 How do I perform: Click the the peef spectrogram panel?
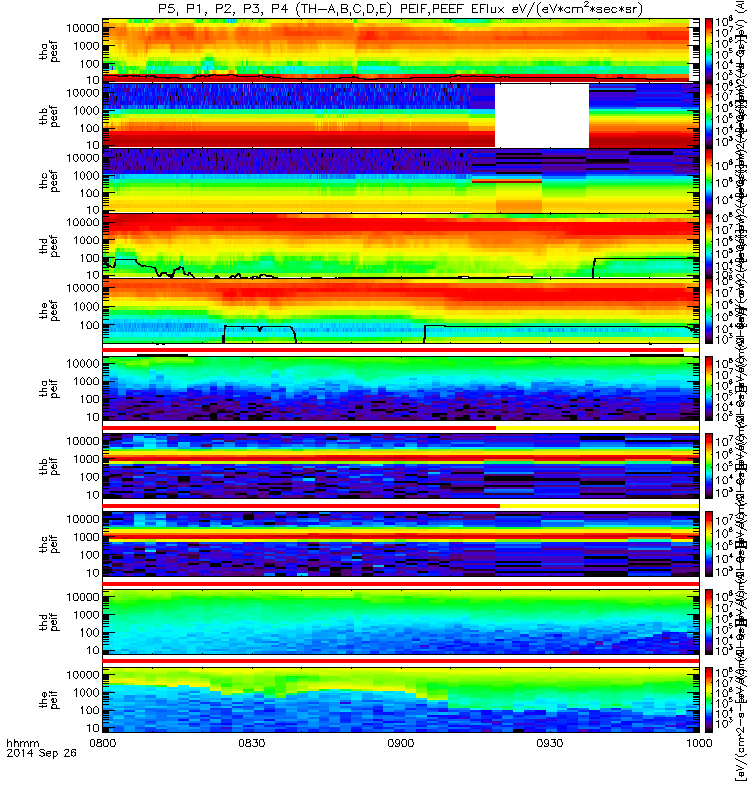[x=401, y=311]
